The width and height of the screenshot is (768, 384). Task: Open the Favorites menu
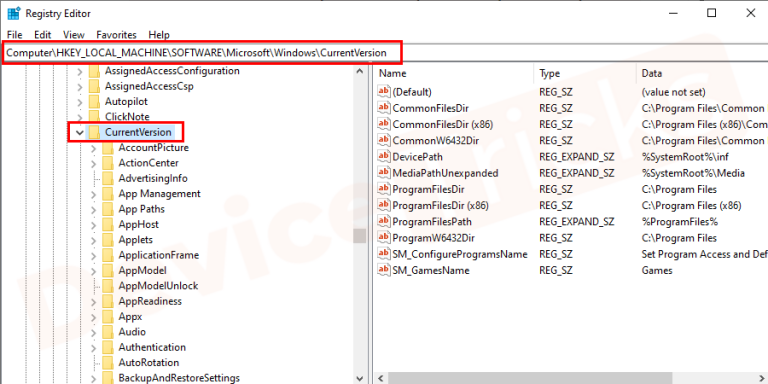pos(117,35)
